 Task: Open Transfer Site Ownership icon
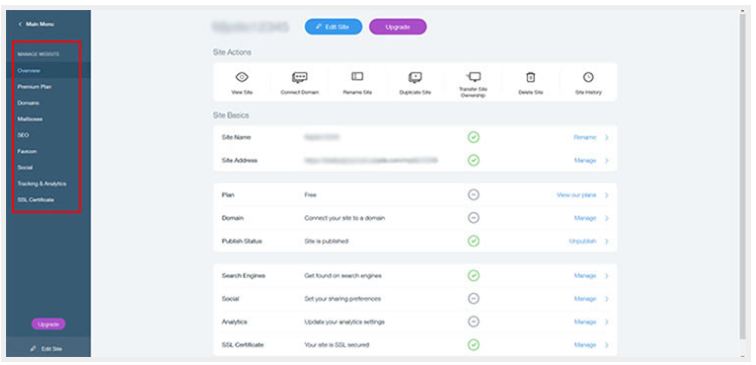tap(473, 77)
